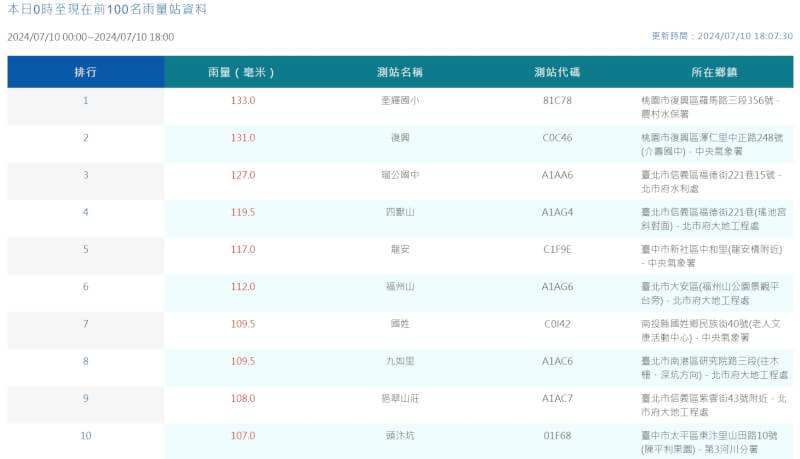
Task: Click the address in the A1AC7 row
Action: click(x=714, y=405)
